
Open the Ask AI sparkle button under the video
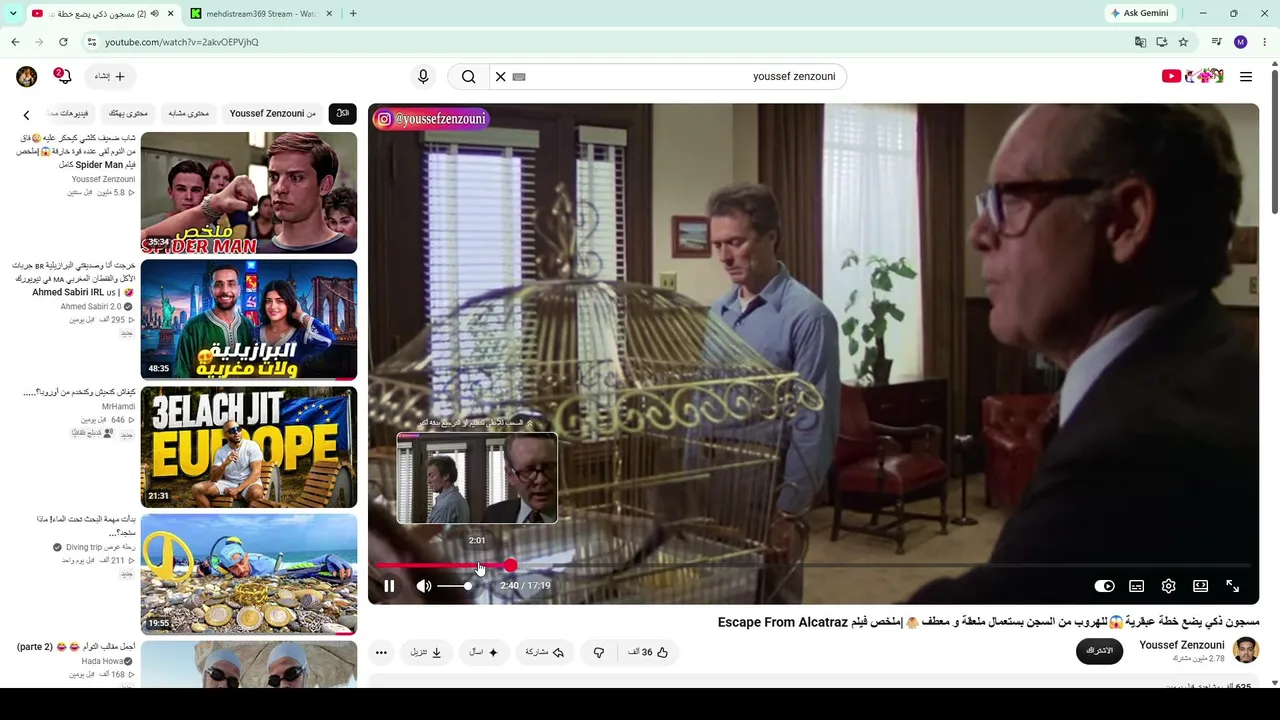coord(484,652)
